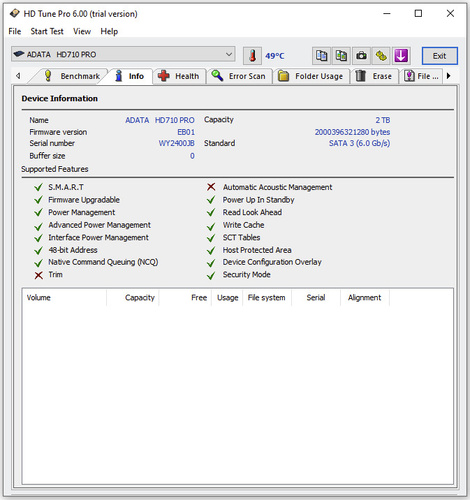Click the File system column header

point(267,298)
